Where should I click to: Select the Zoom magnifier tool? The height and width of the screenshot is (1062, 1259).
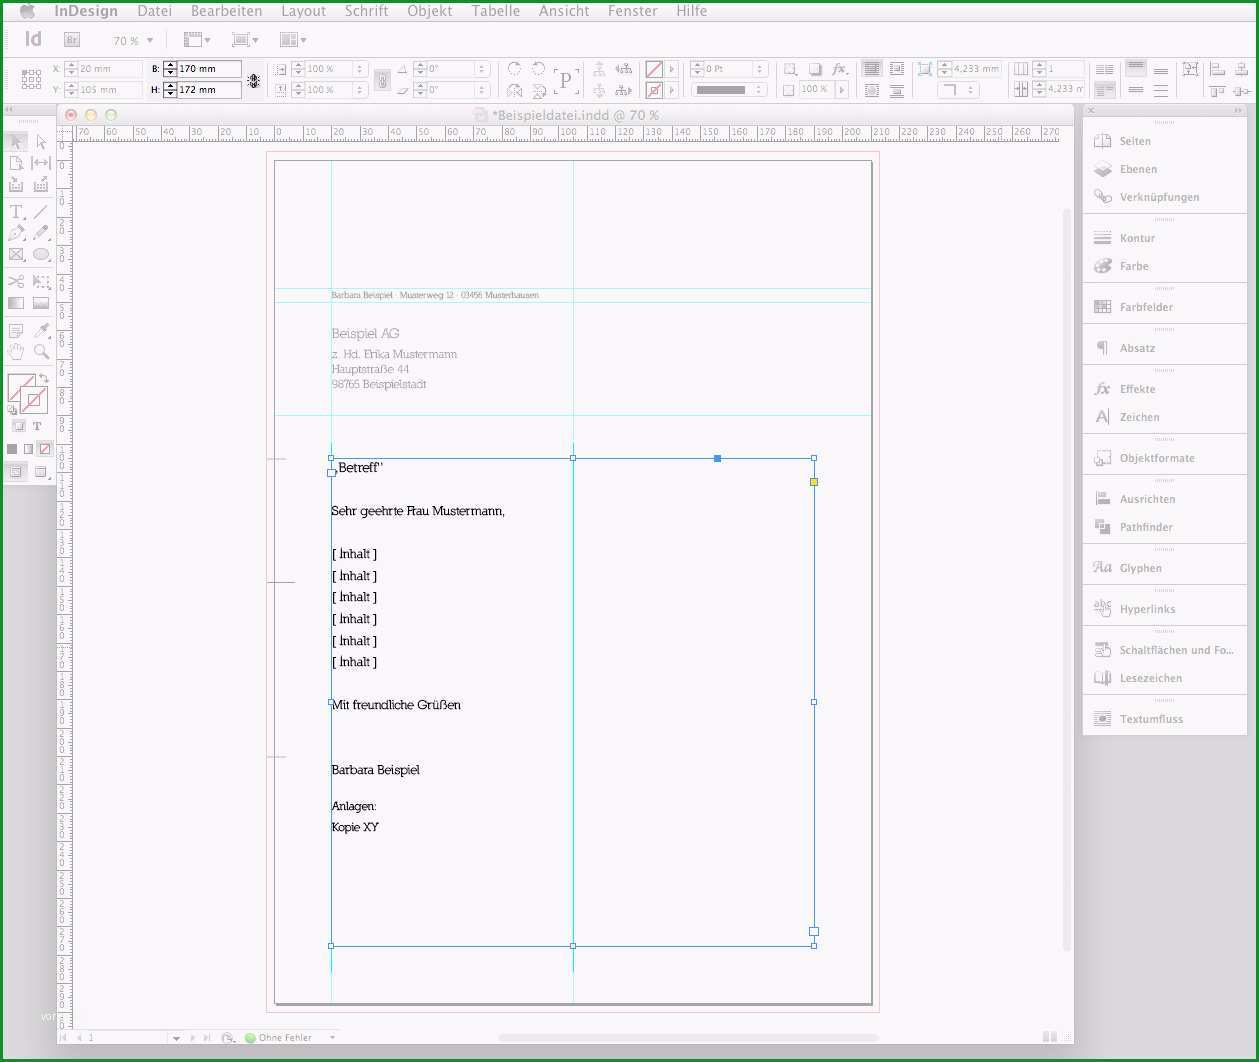click(41, 352)
